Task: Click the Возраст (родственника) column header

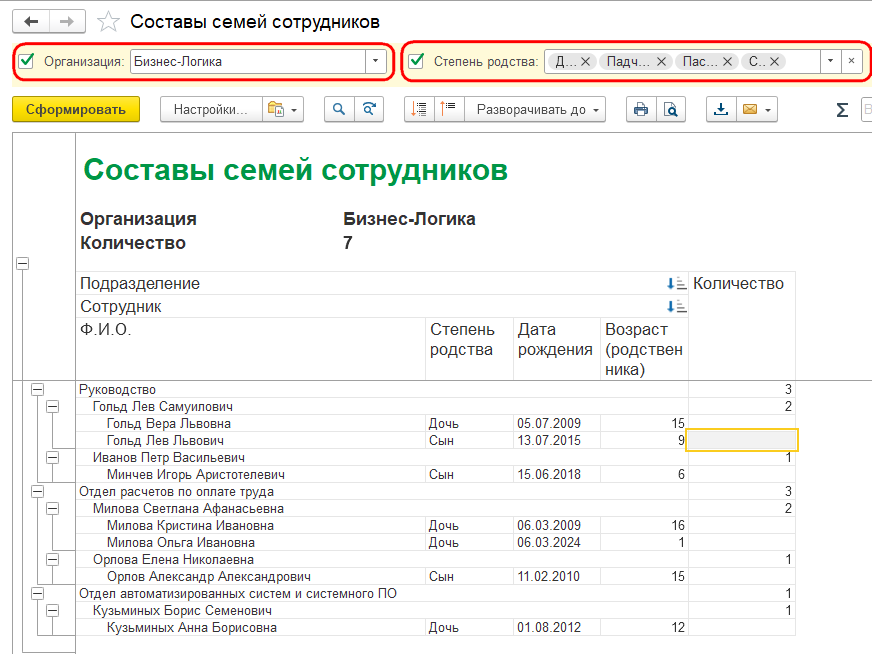Action: (x=644, y=349)
